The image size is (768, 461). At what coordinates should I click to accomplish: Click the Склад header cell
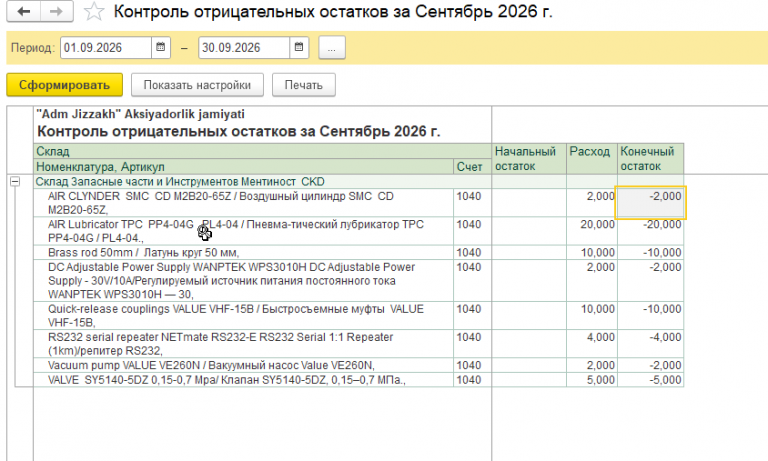coord(263,151)
